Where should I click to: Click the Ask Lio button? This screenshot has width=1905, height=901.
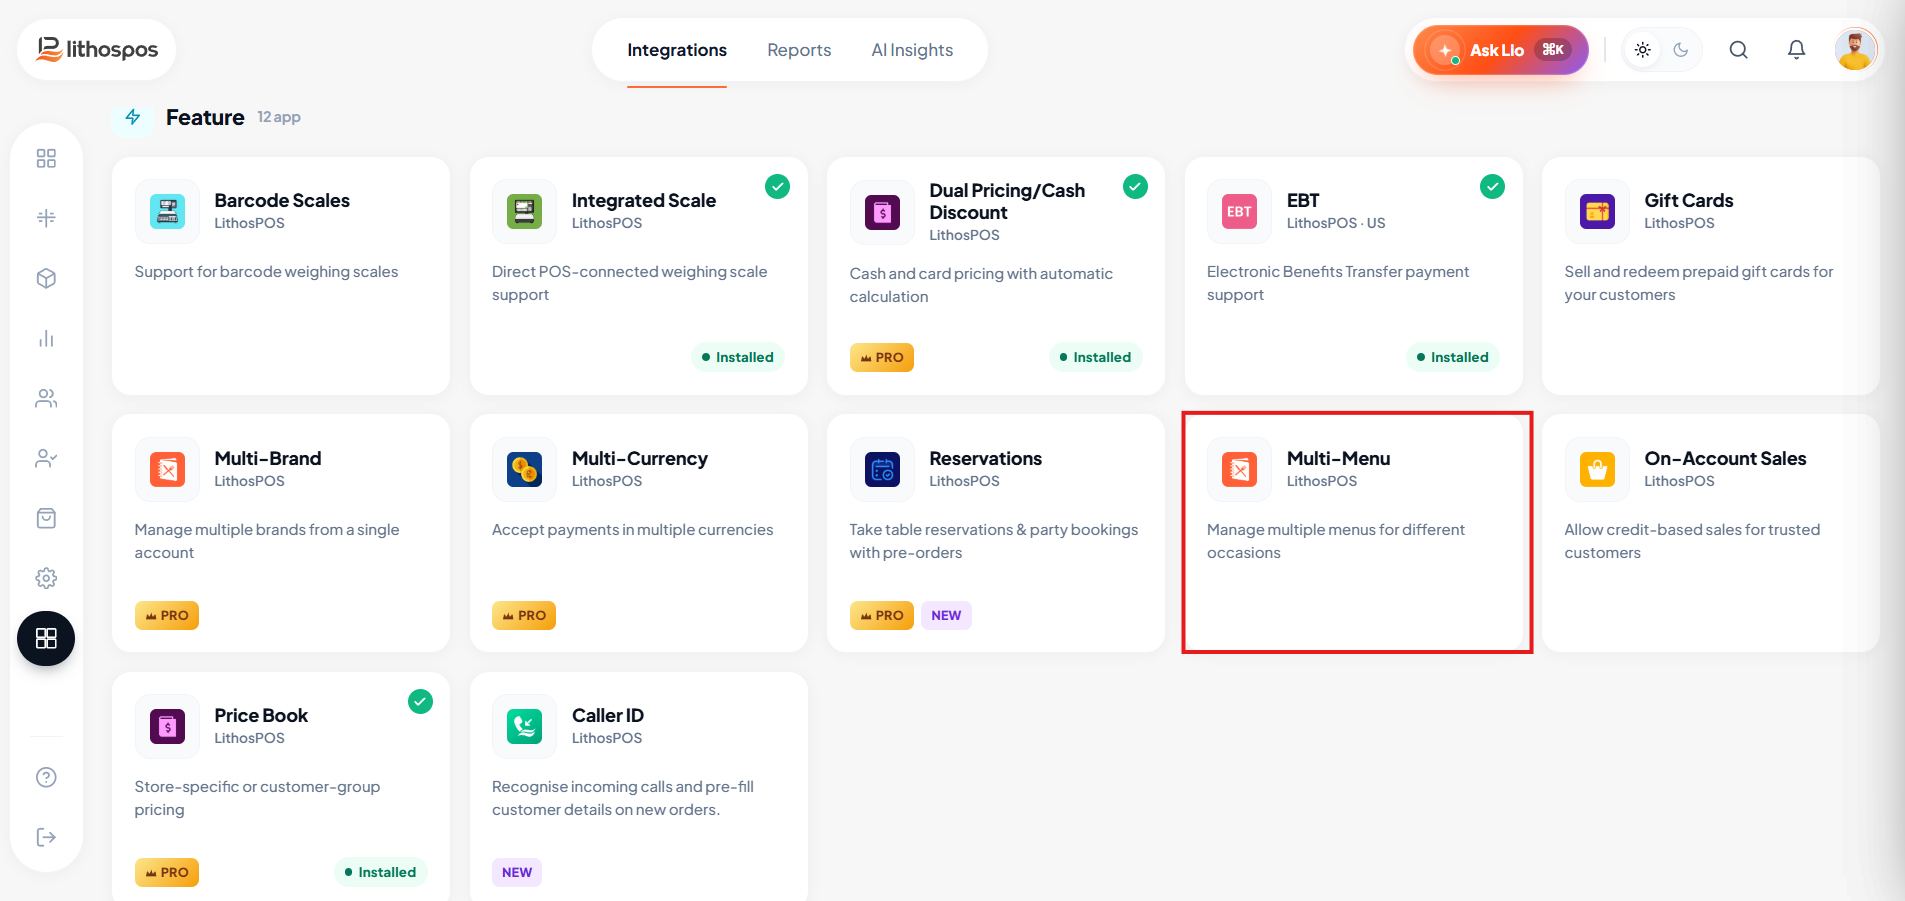1500,50
